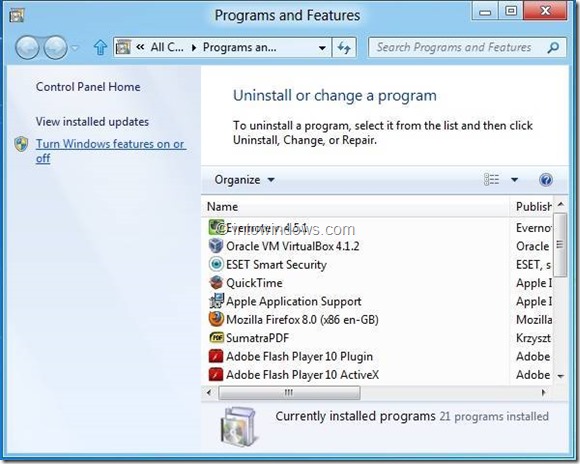
Task: Select the Evernote program icon
Action: 216,227
